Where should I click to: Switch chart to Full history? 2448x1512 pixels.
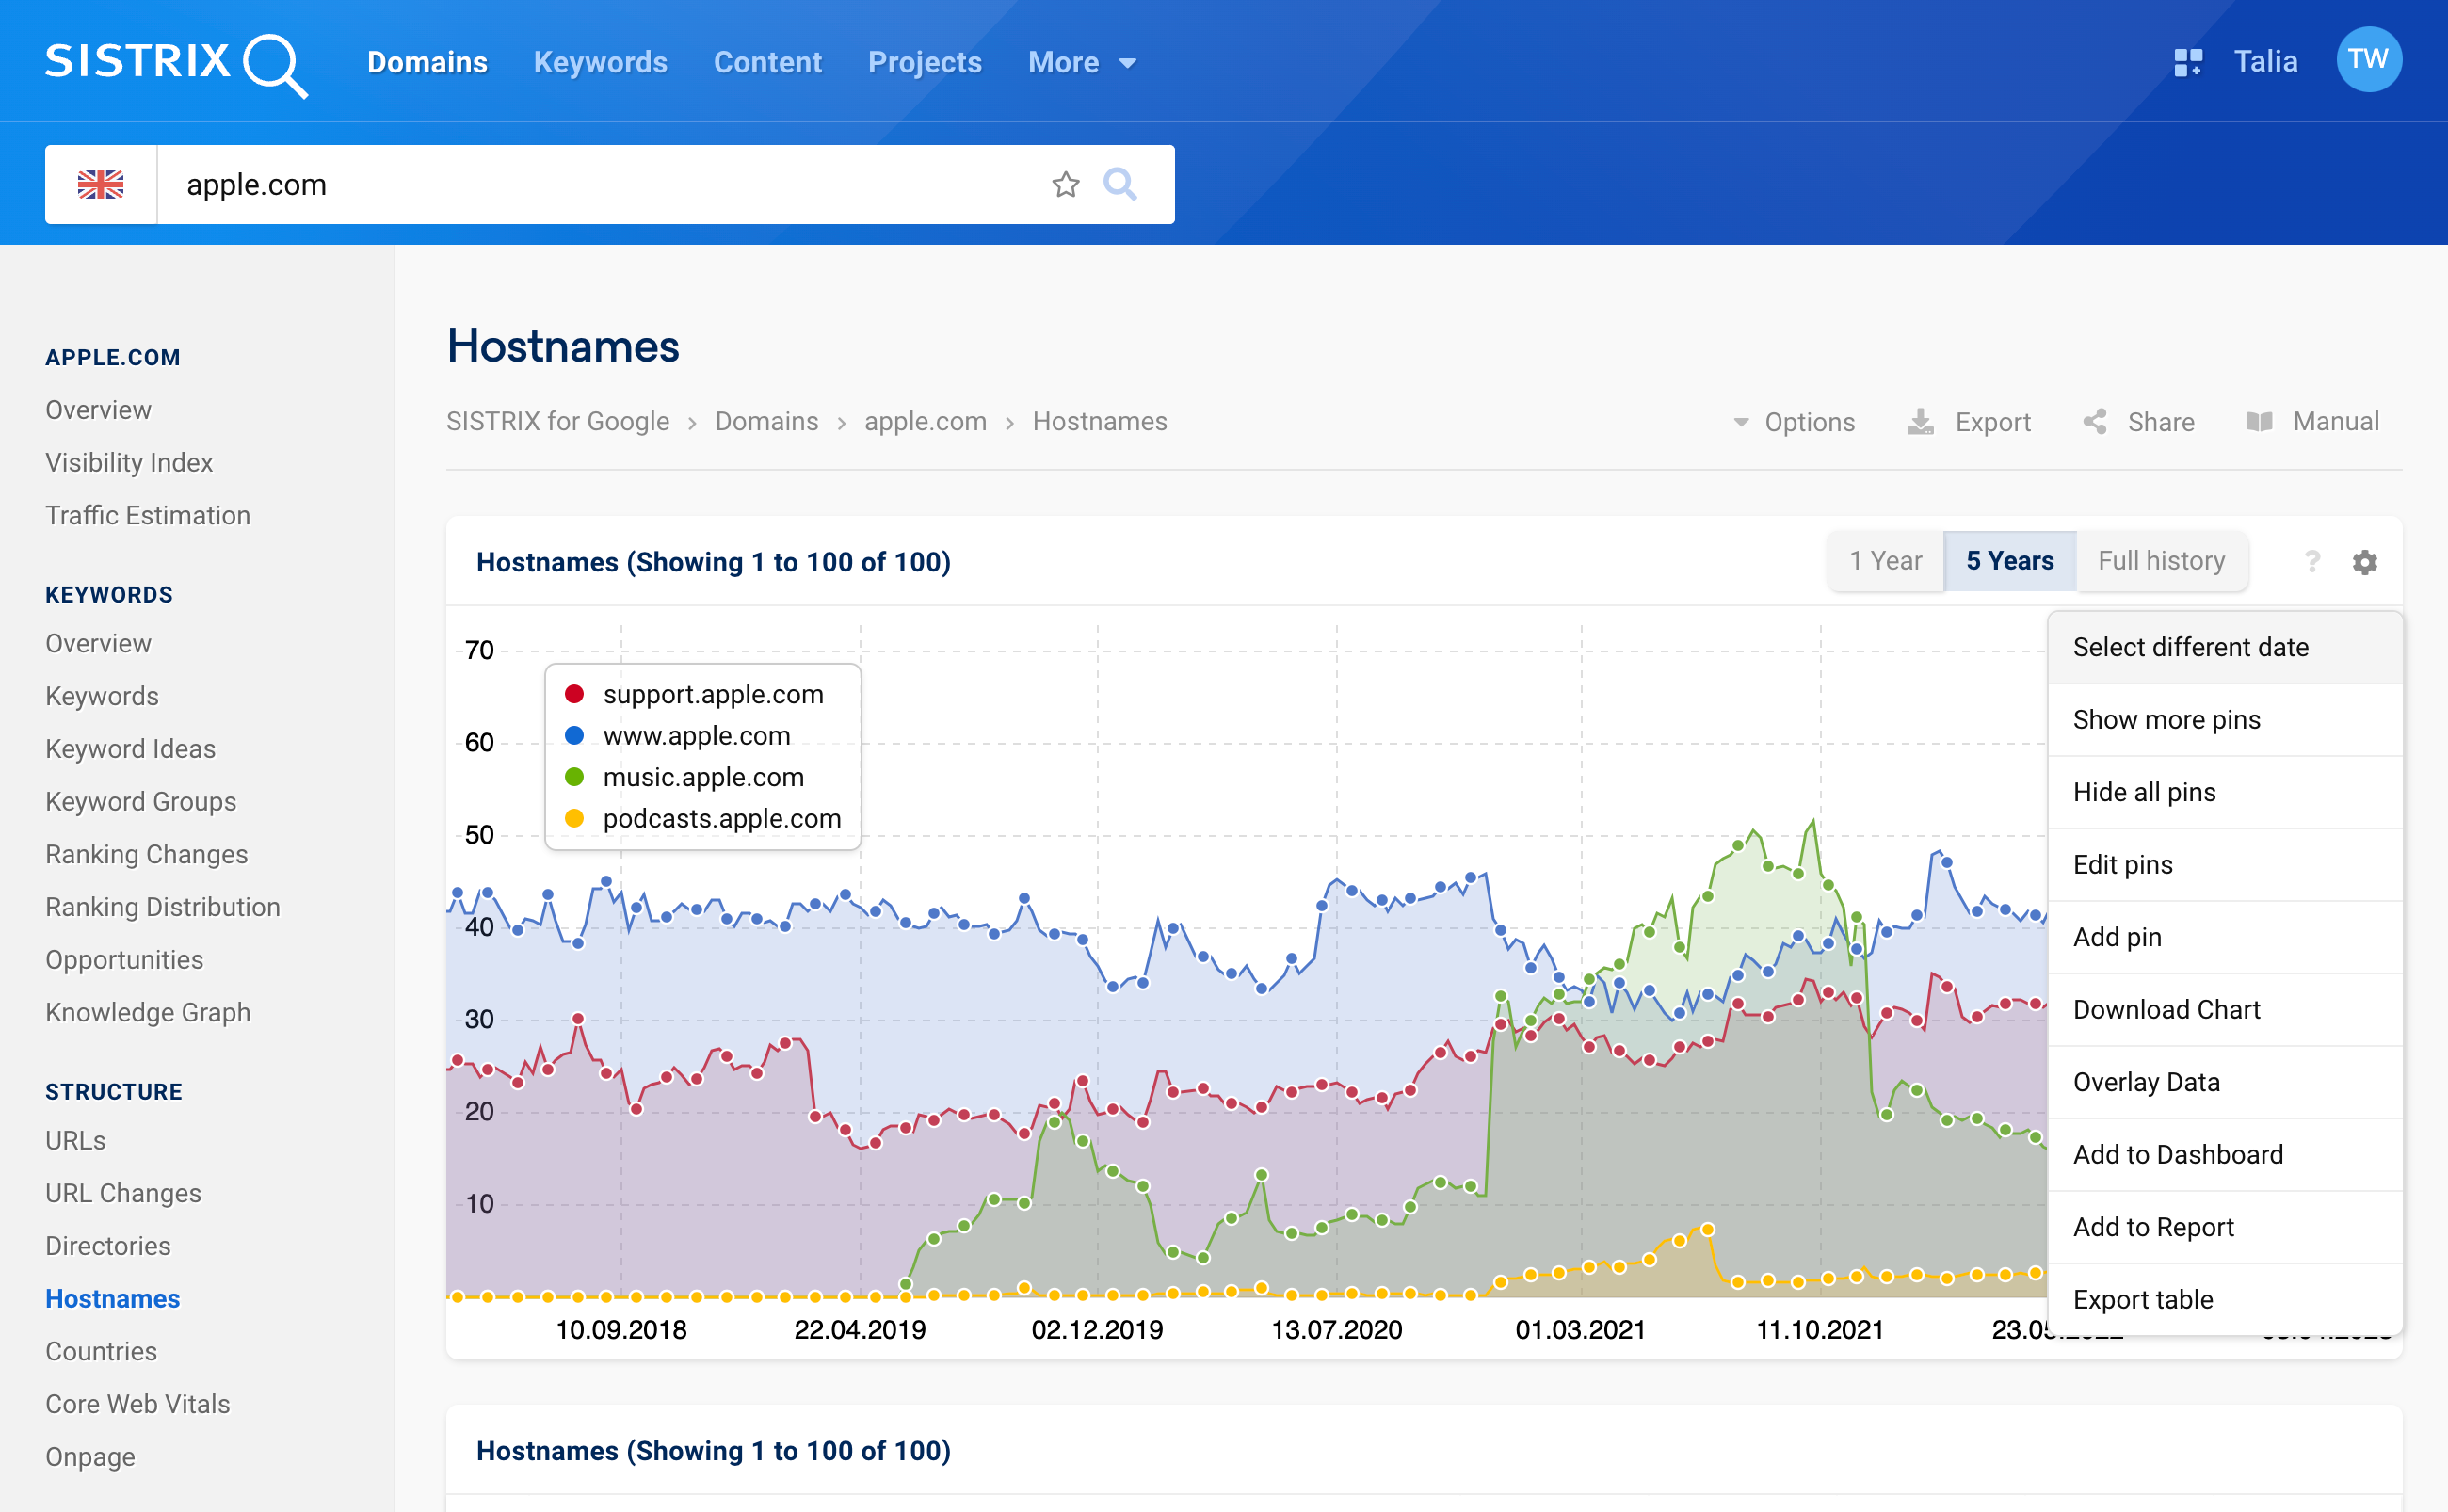click(2161, 561)
